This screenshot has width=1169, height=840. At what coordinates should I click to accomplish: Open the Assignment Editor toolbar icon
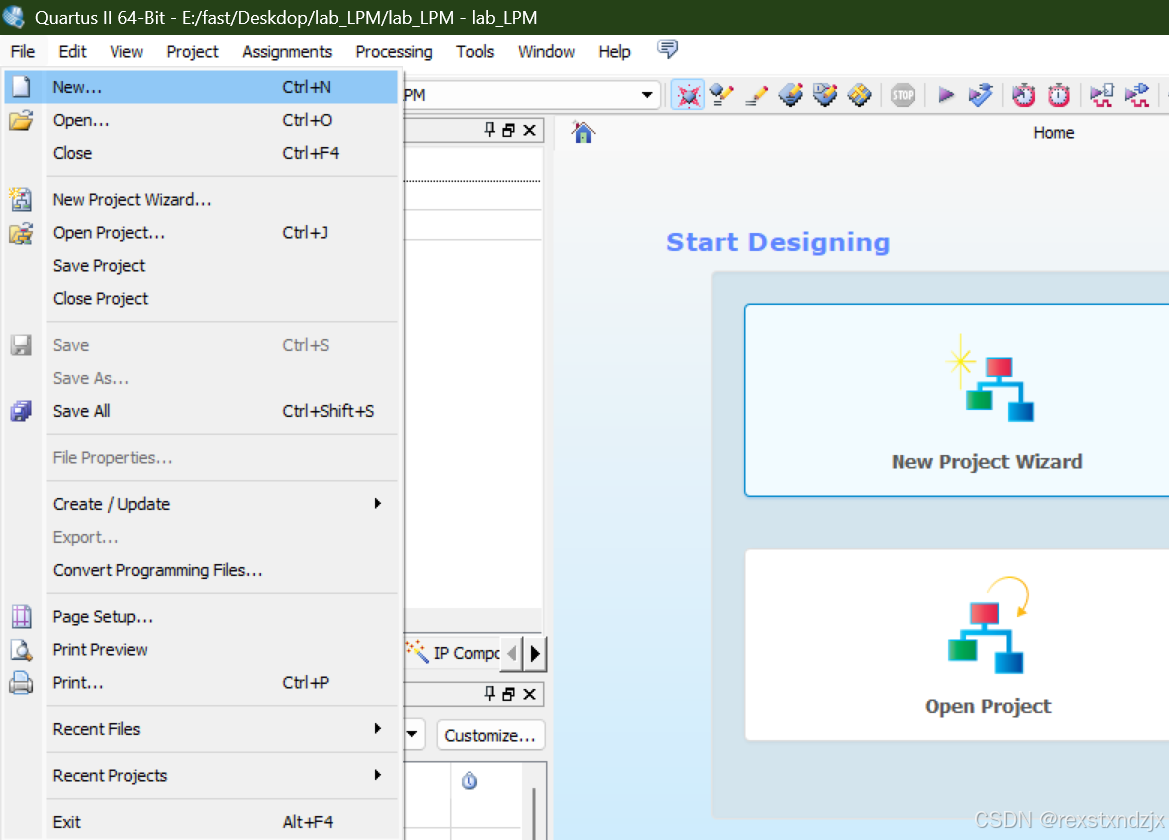721,95
